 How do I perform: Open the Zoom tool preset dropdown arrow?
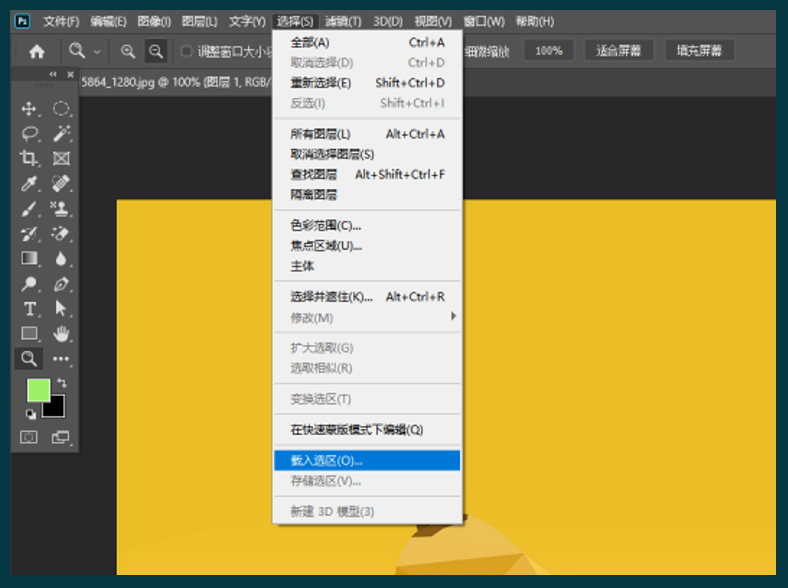(97, 51)
